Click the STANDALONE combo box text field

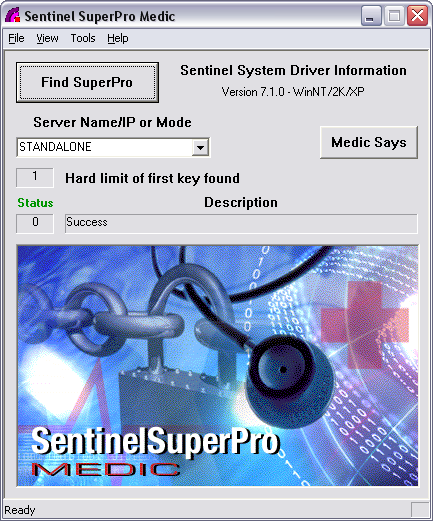(x=104, y=147)
